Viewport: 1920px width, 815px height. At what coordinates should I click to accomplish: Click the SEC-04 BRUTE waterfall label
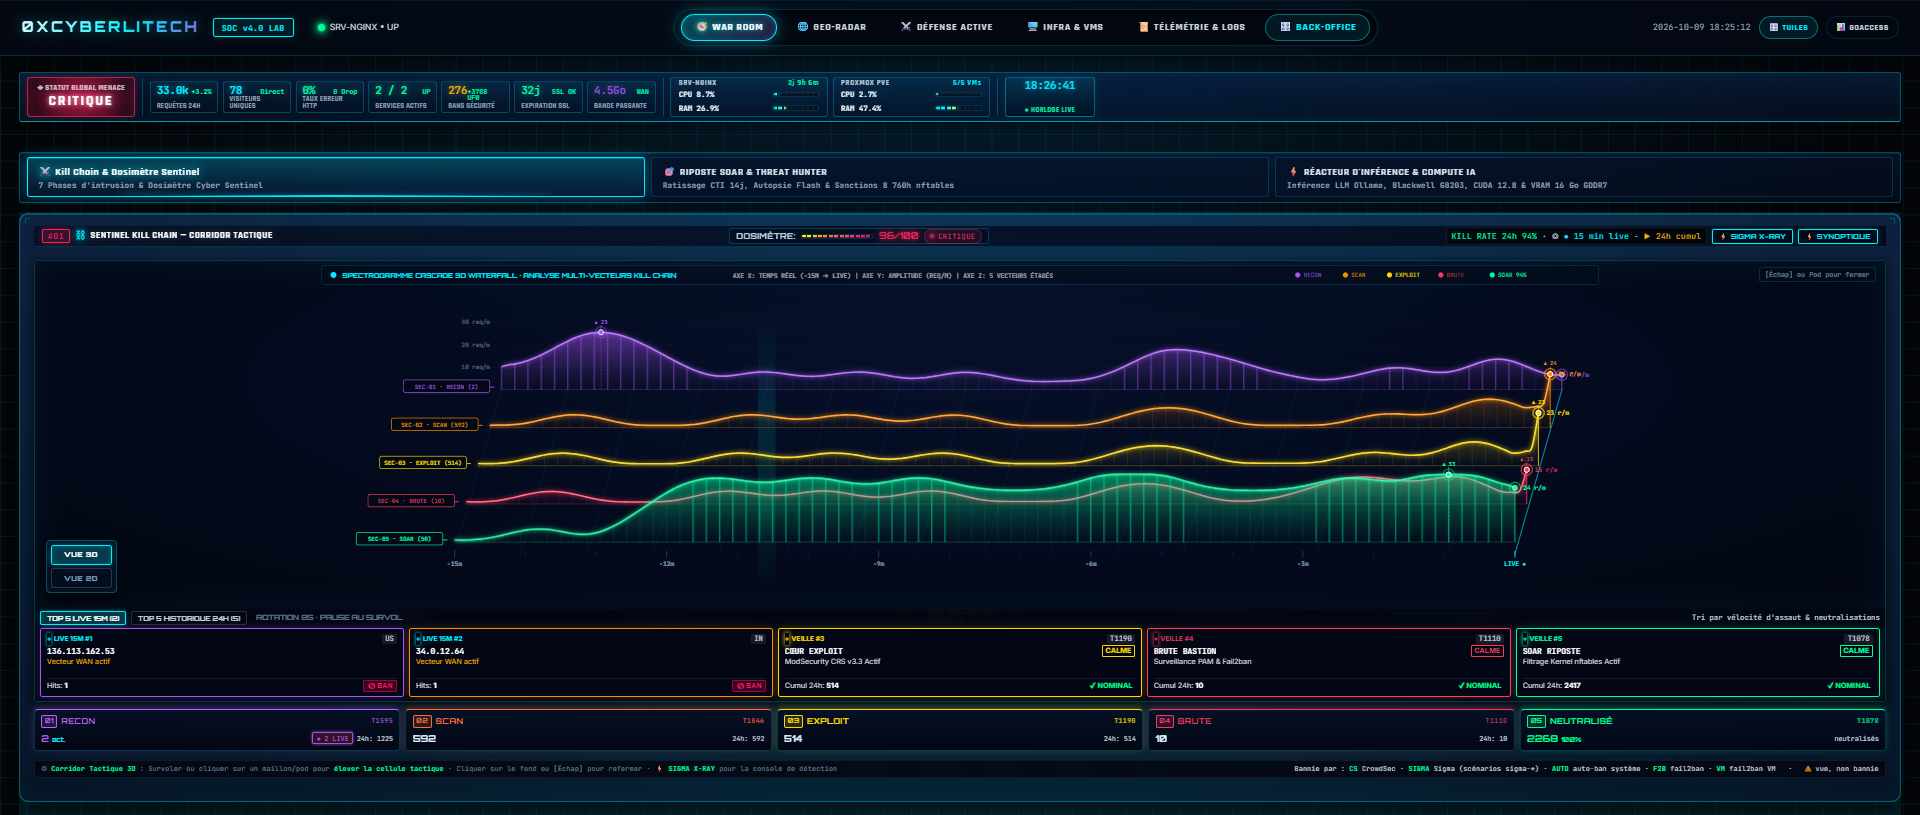[x=411, y=500]
